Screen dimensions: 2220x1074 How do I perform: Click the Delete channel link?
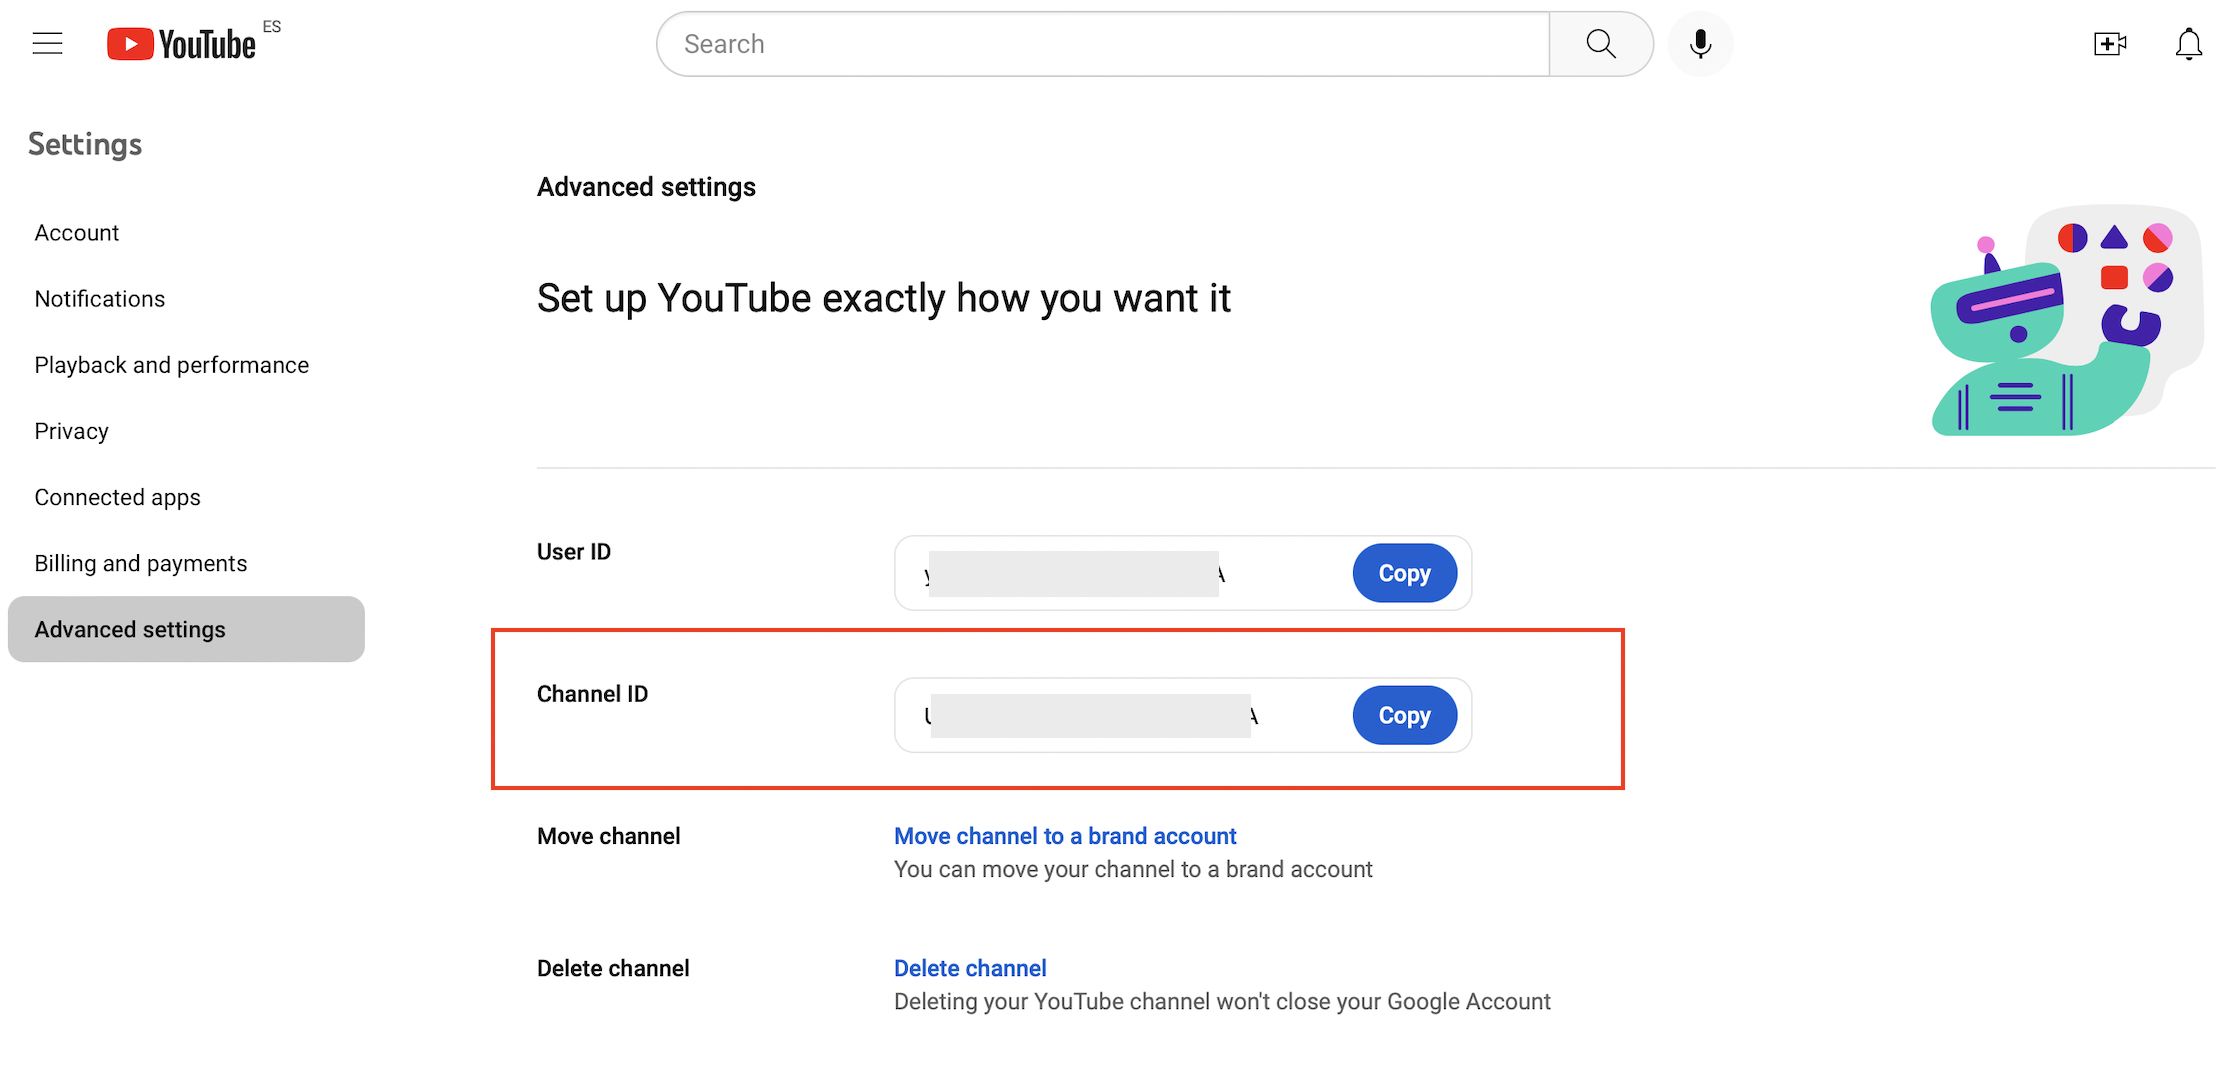coord(970,968)
